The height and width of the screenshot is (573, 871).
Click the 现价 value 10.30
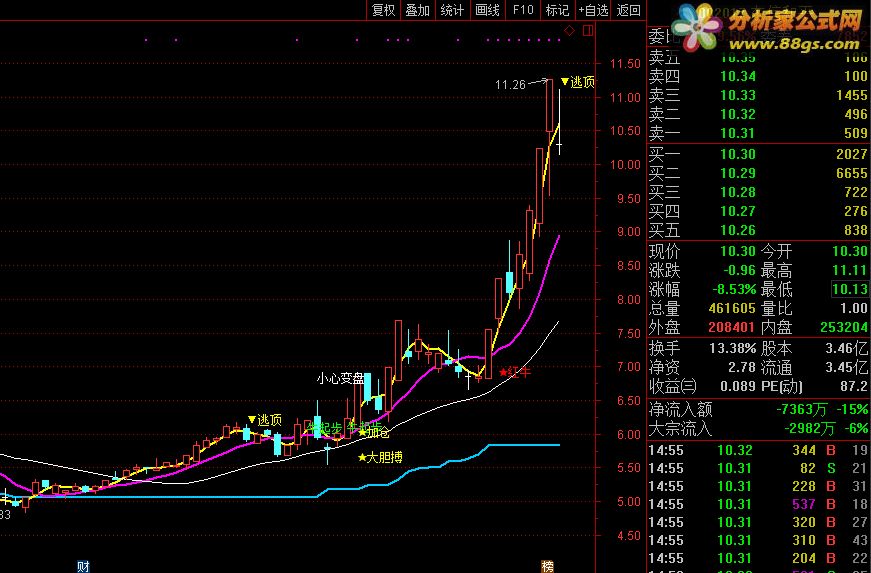pos(738,251)
